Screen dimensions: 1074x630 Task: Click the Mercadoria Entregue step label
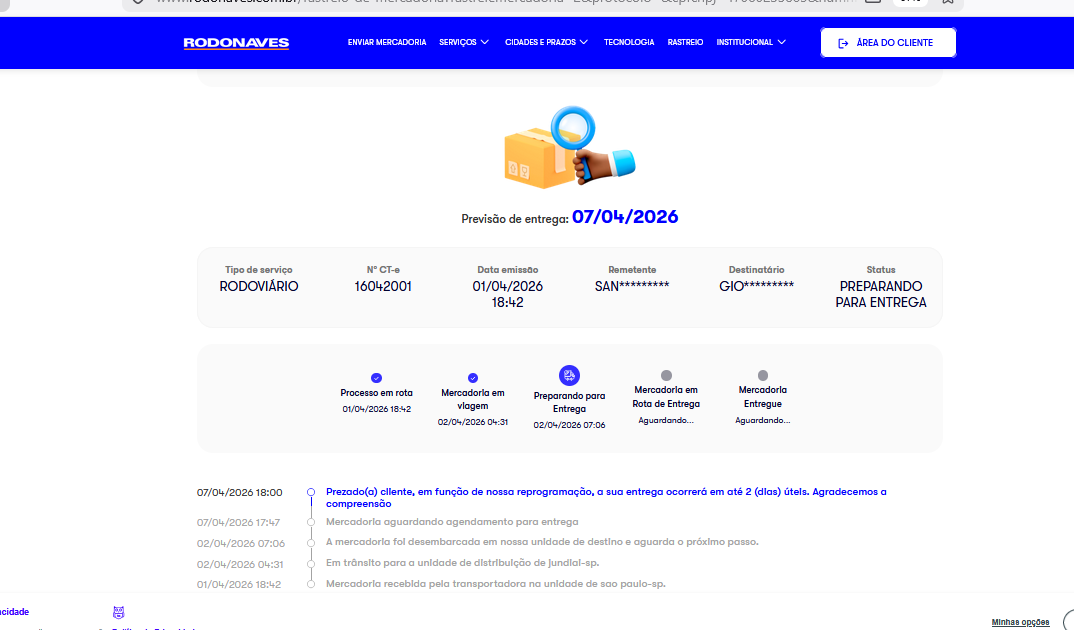pyautogui.click(x=762, y=396)
